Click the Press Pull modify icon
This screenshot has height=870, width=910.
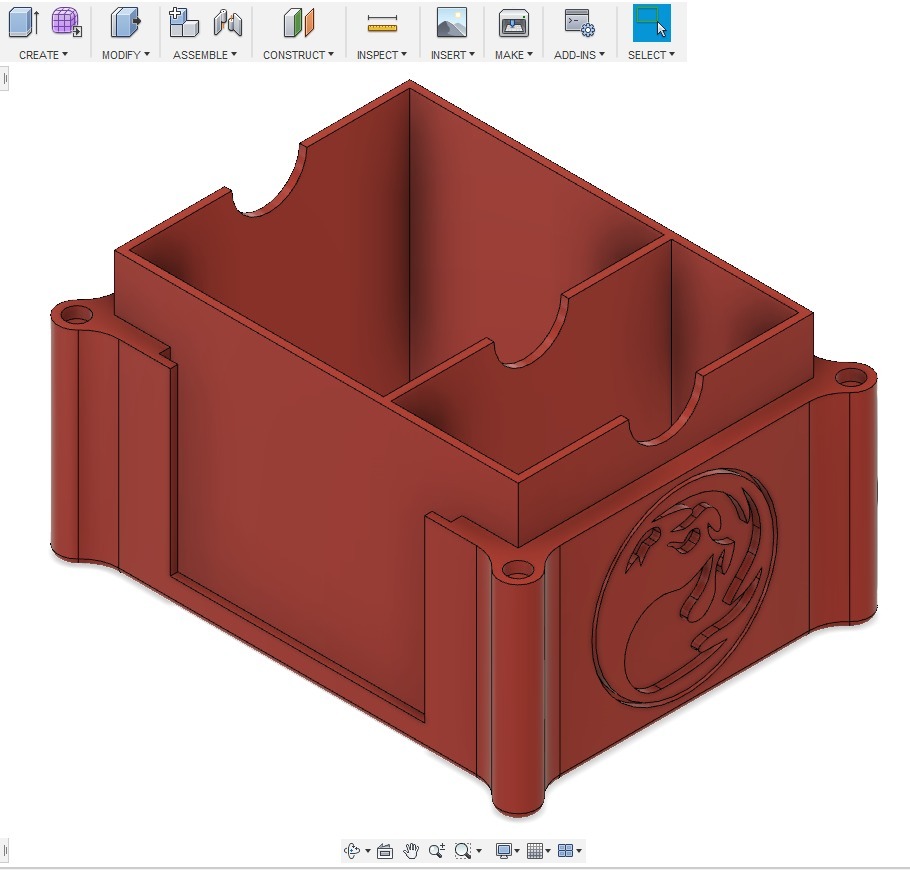(x=125, y=22)
